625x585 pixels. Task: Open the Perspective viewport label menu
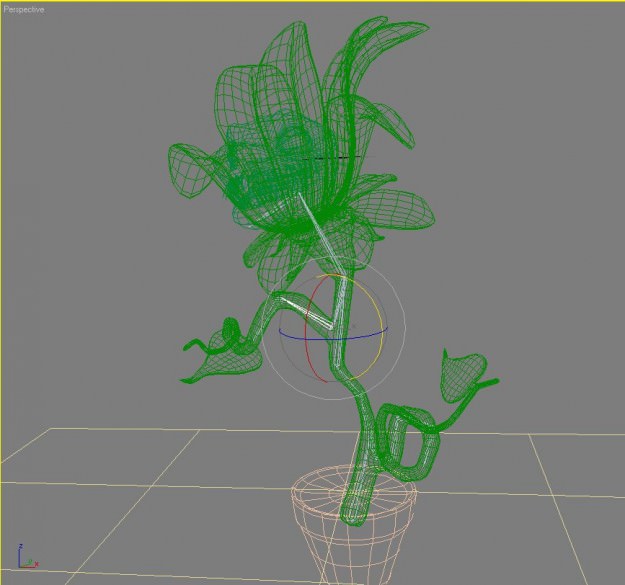24,10
